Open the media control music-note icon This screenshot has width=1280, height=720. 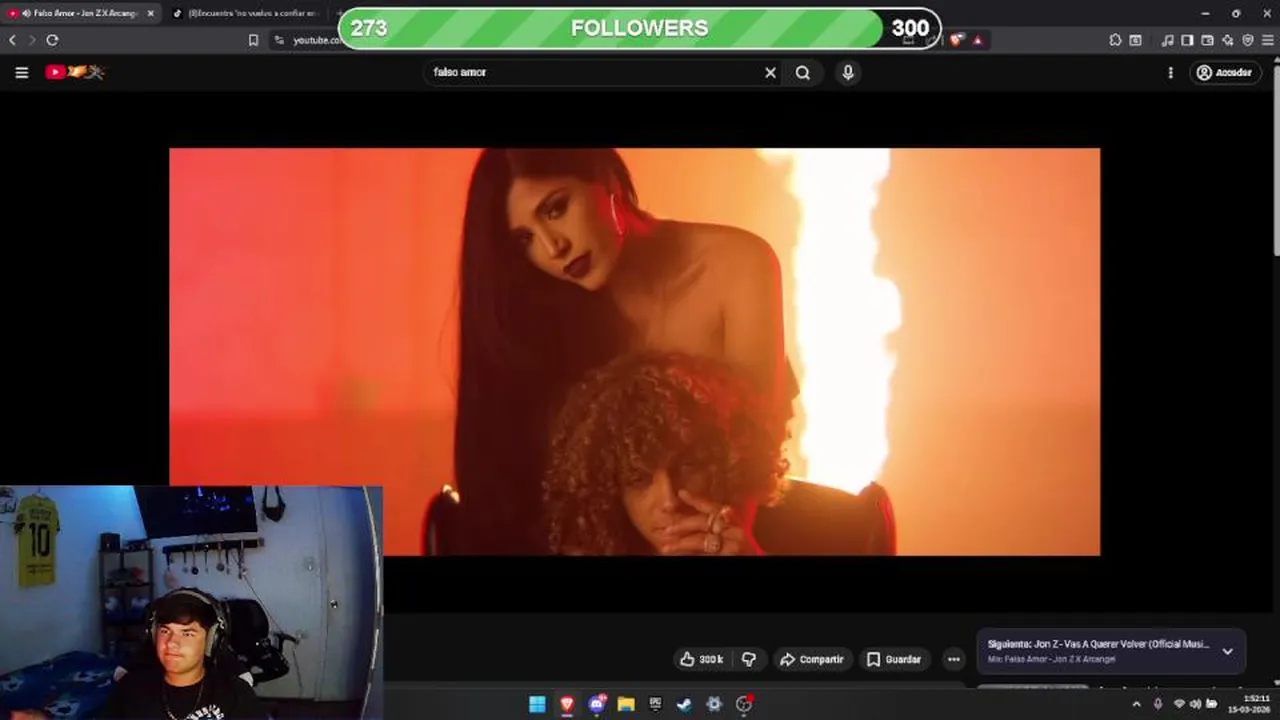1167,40
